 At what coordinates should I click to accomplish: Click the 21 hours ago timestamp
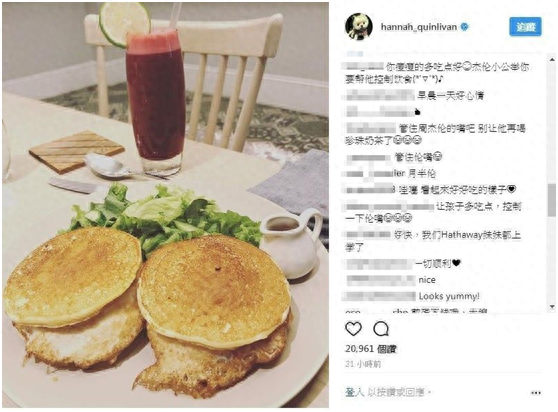[x=363, y=364]
